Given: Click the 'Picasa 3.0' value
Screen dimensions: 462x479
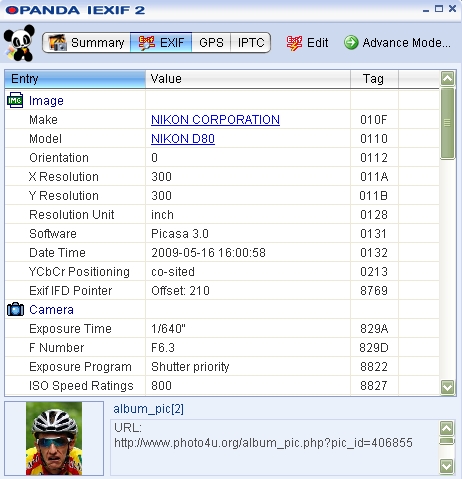Looking at the screenshot, I should click(x=180, y=234).
